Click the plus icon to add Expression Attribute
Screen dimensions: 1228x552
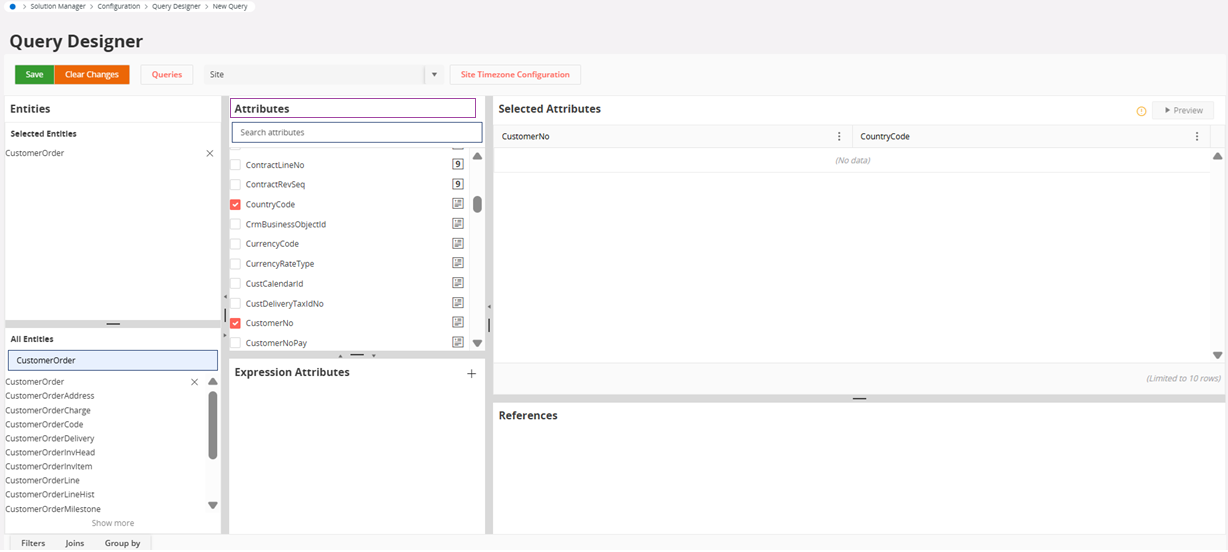(472, 373)
